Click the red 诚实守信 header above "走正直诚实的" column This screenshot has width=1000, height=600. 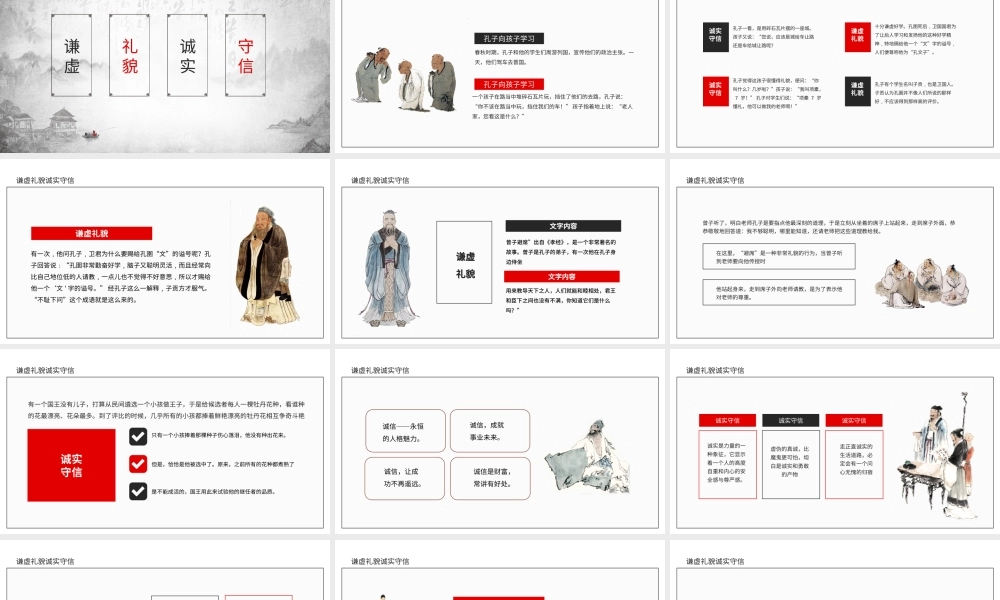[x=854, y=420]
